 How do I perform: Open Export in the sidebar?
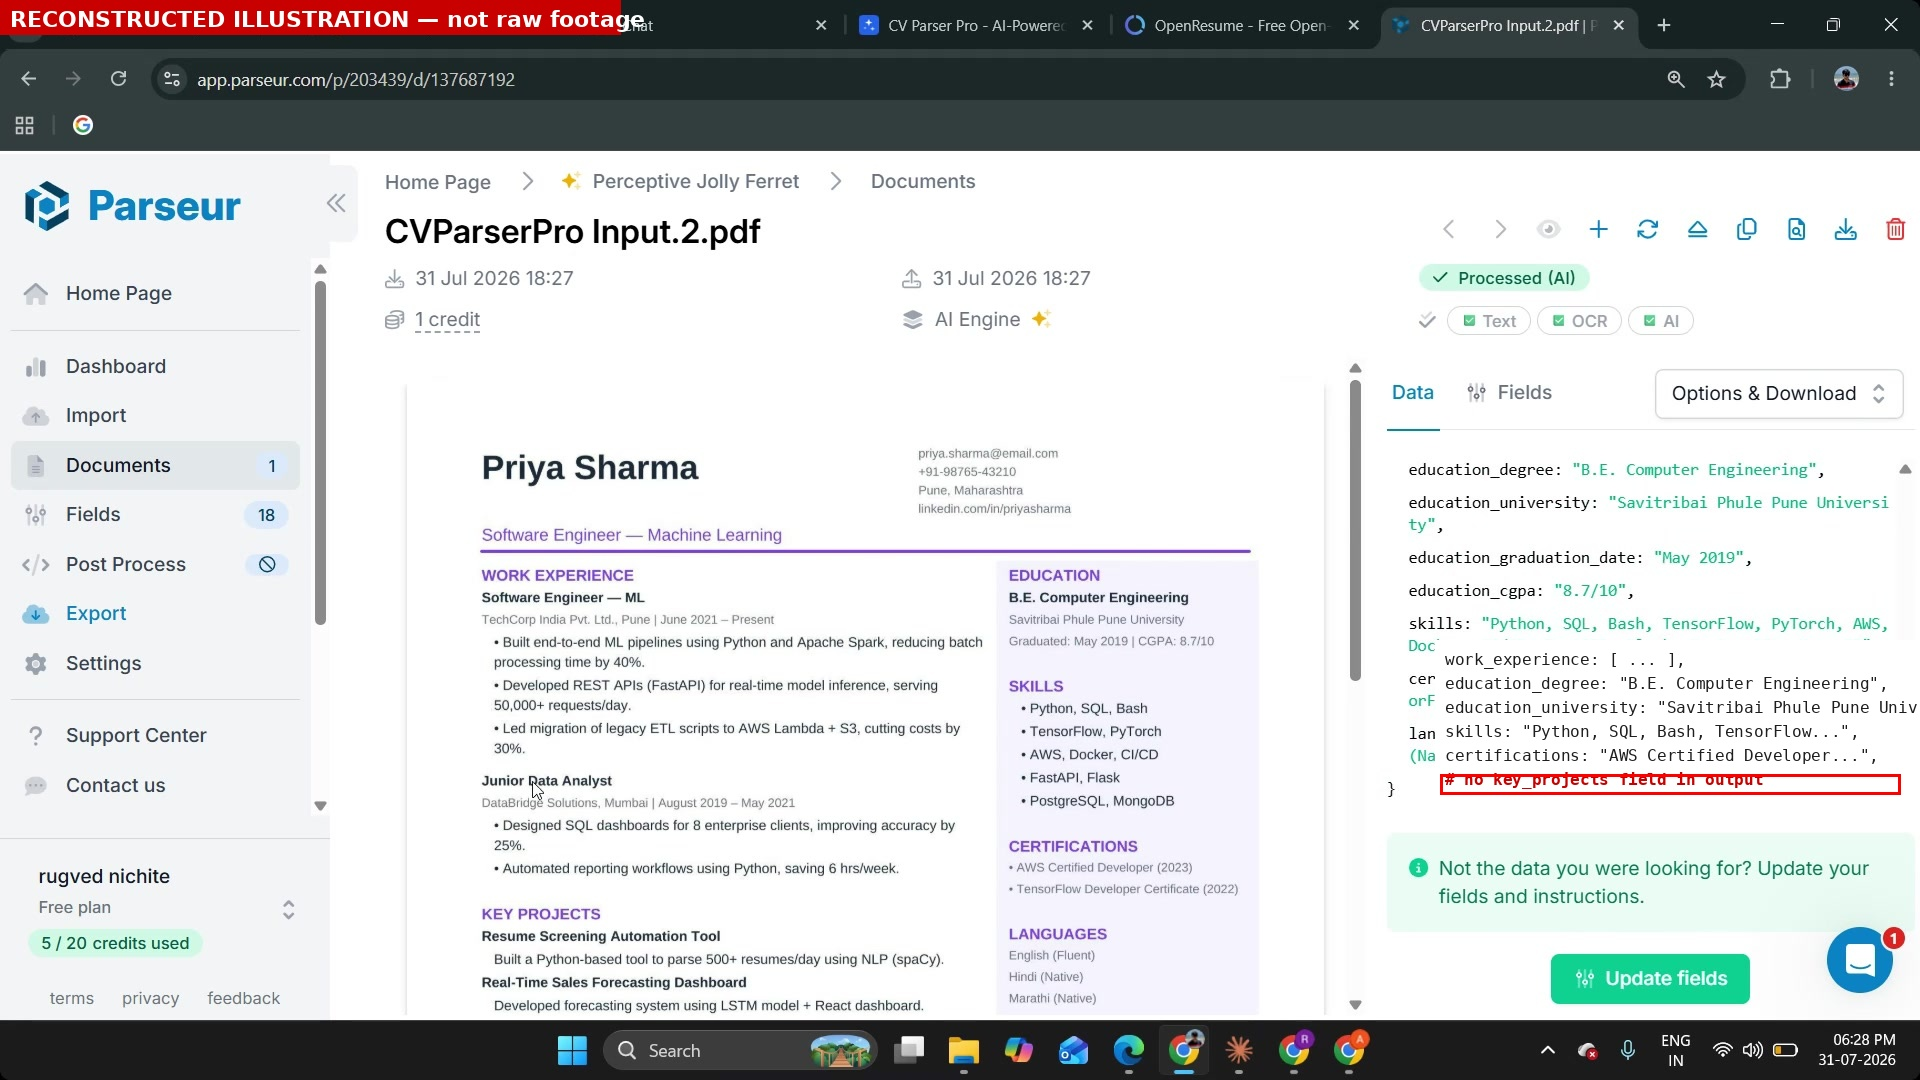pyautogui.click(x=155, y=613)
